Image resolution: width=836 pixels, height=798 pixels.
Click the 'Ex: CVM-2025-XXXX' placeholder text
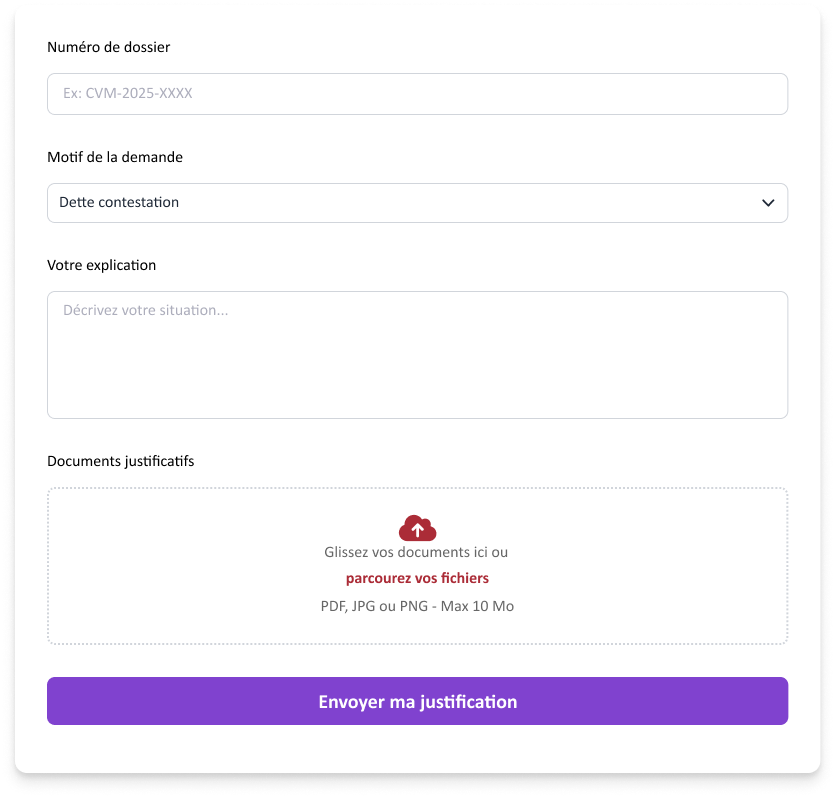tap(127, 94)
